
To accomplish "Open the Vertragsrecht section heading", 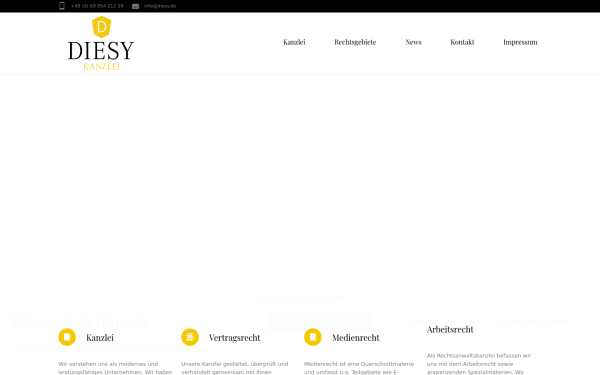I will (235, 338).
